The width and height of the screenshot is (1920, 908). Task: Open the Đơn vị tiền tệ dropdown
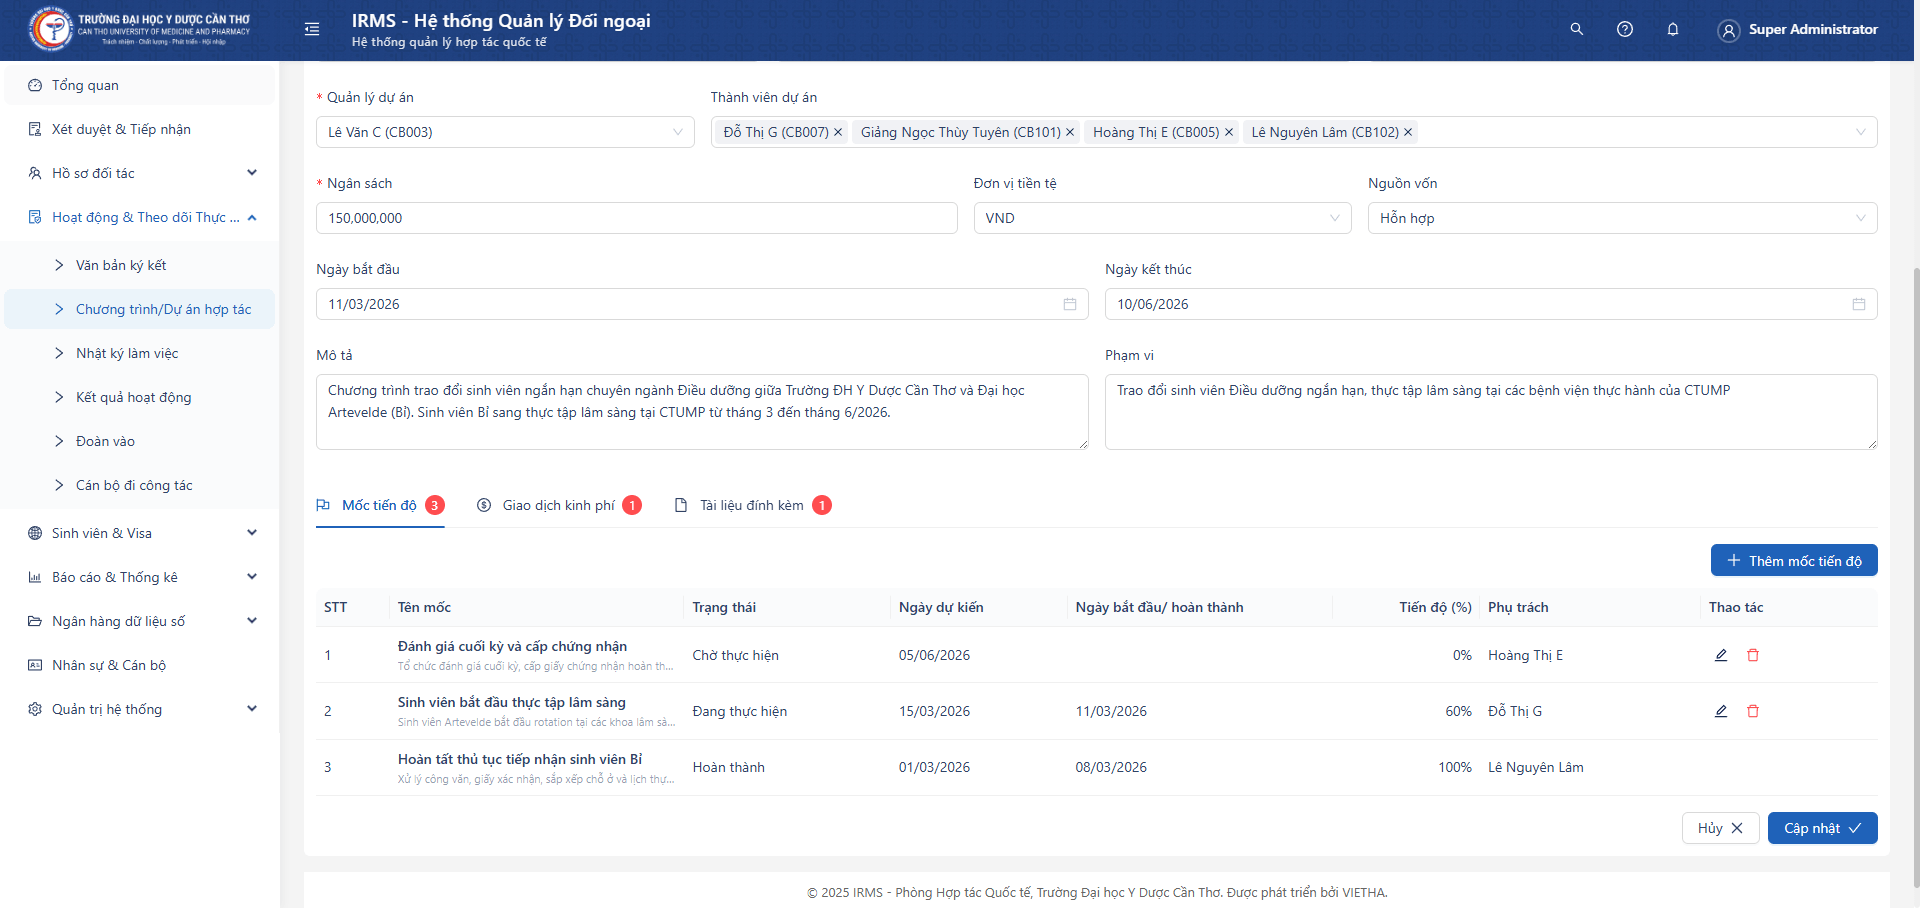click(1162, 218)
